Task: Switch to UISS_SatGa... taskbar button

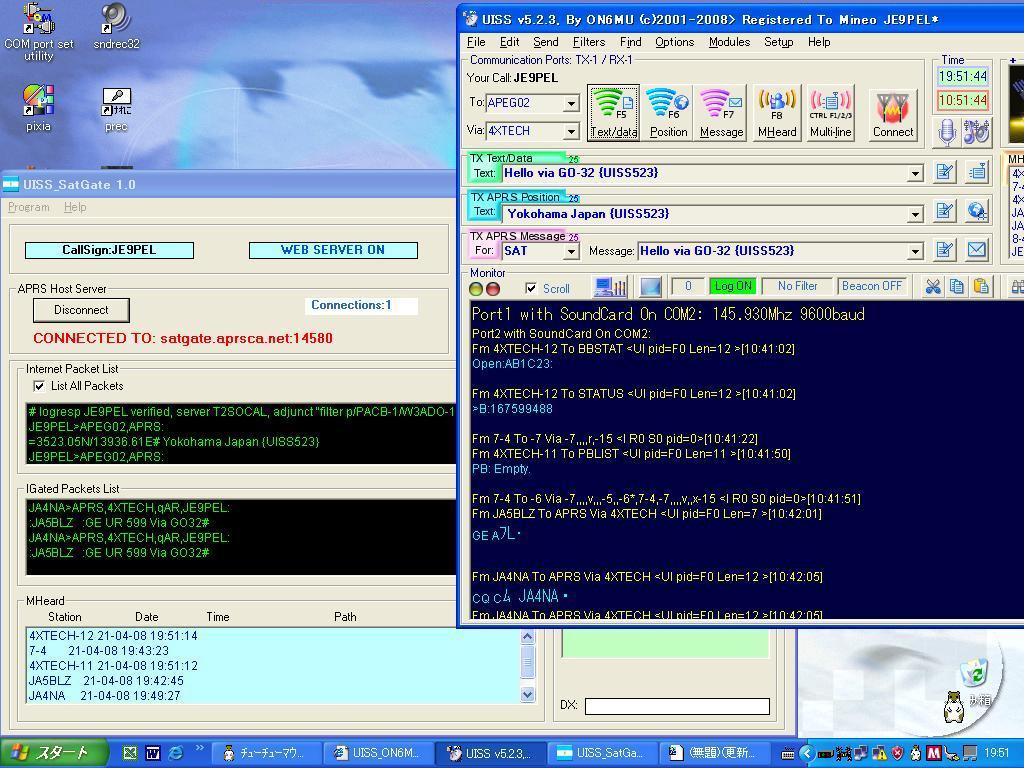Action: coord(601,753)
